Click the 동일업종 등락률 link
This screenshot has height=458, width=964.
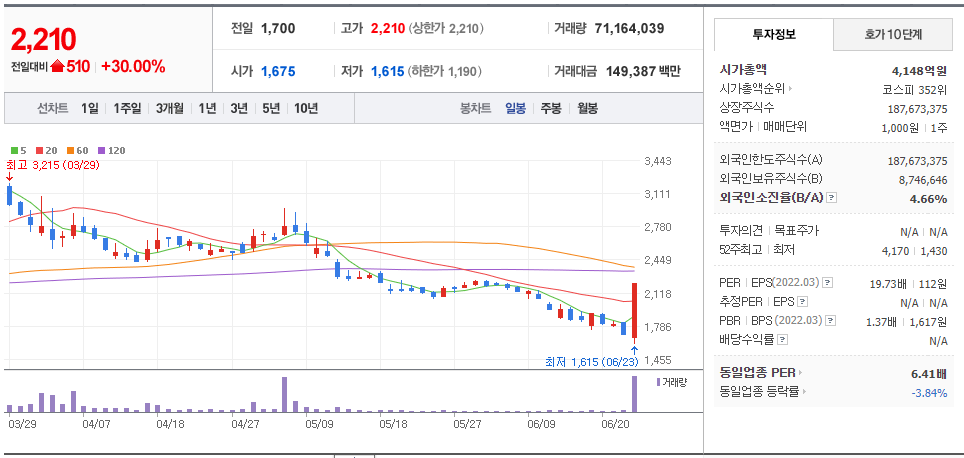(x=759, y=392)
